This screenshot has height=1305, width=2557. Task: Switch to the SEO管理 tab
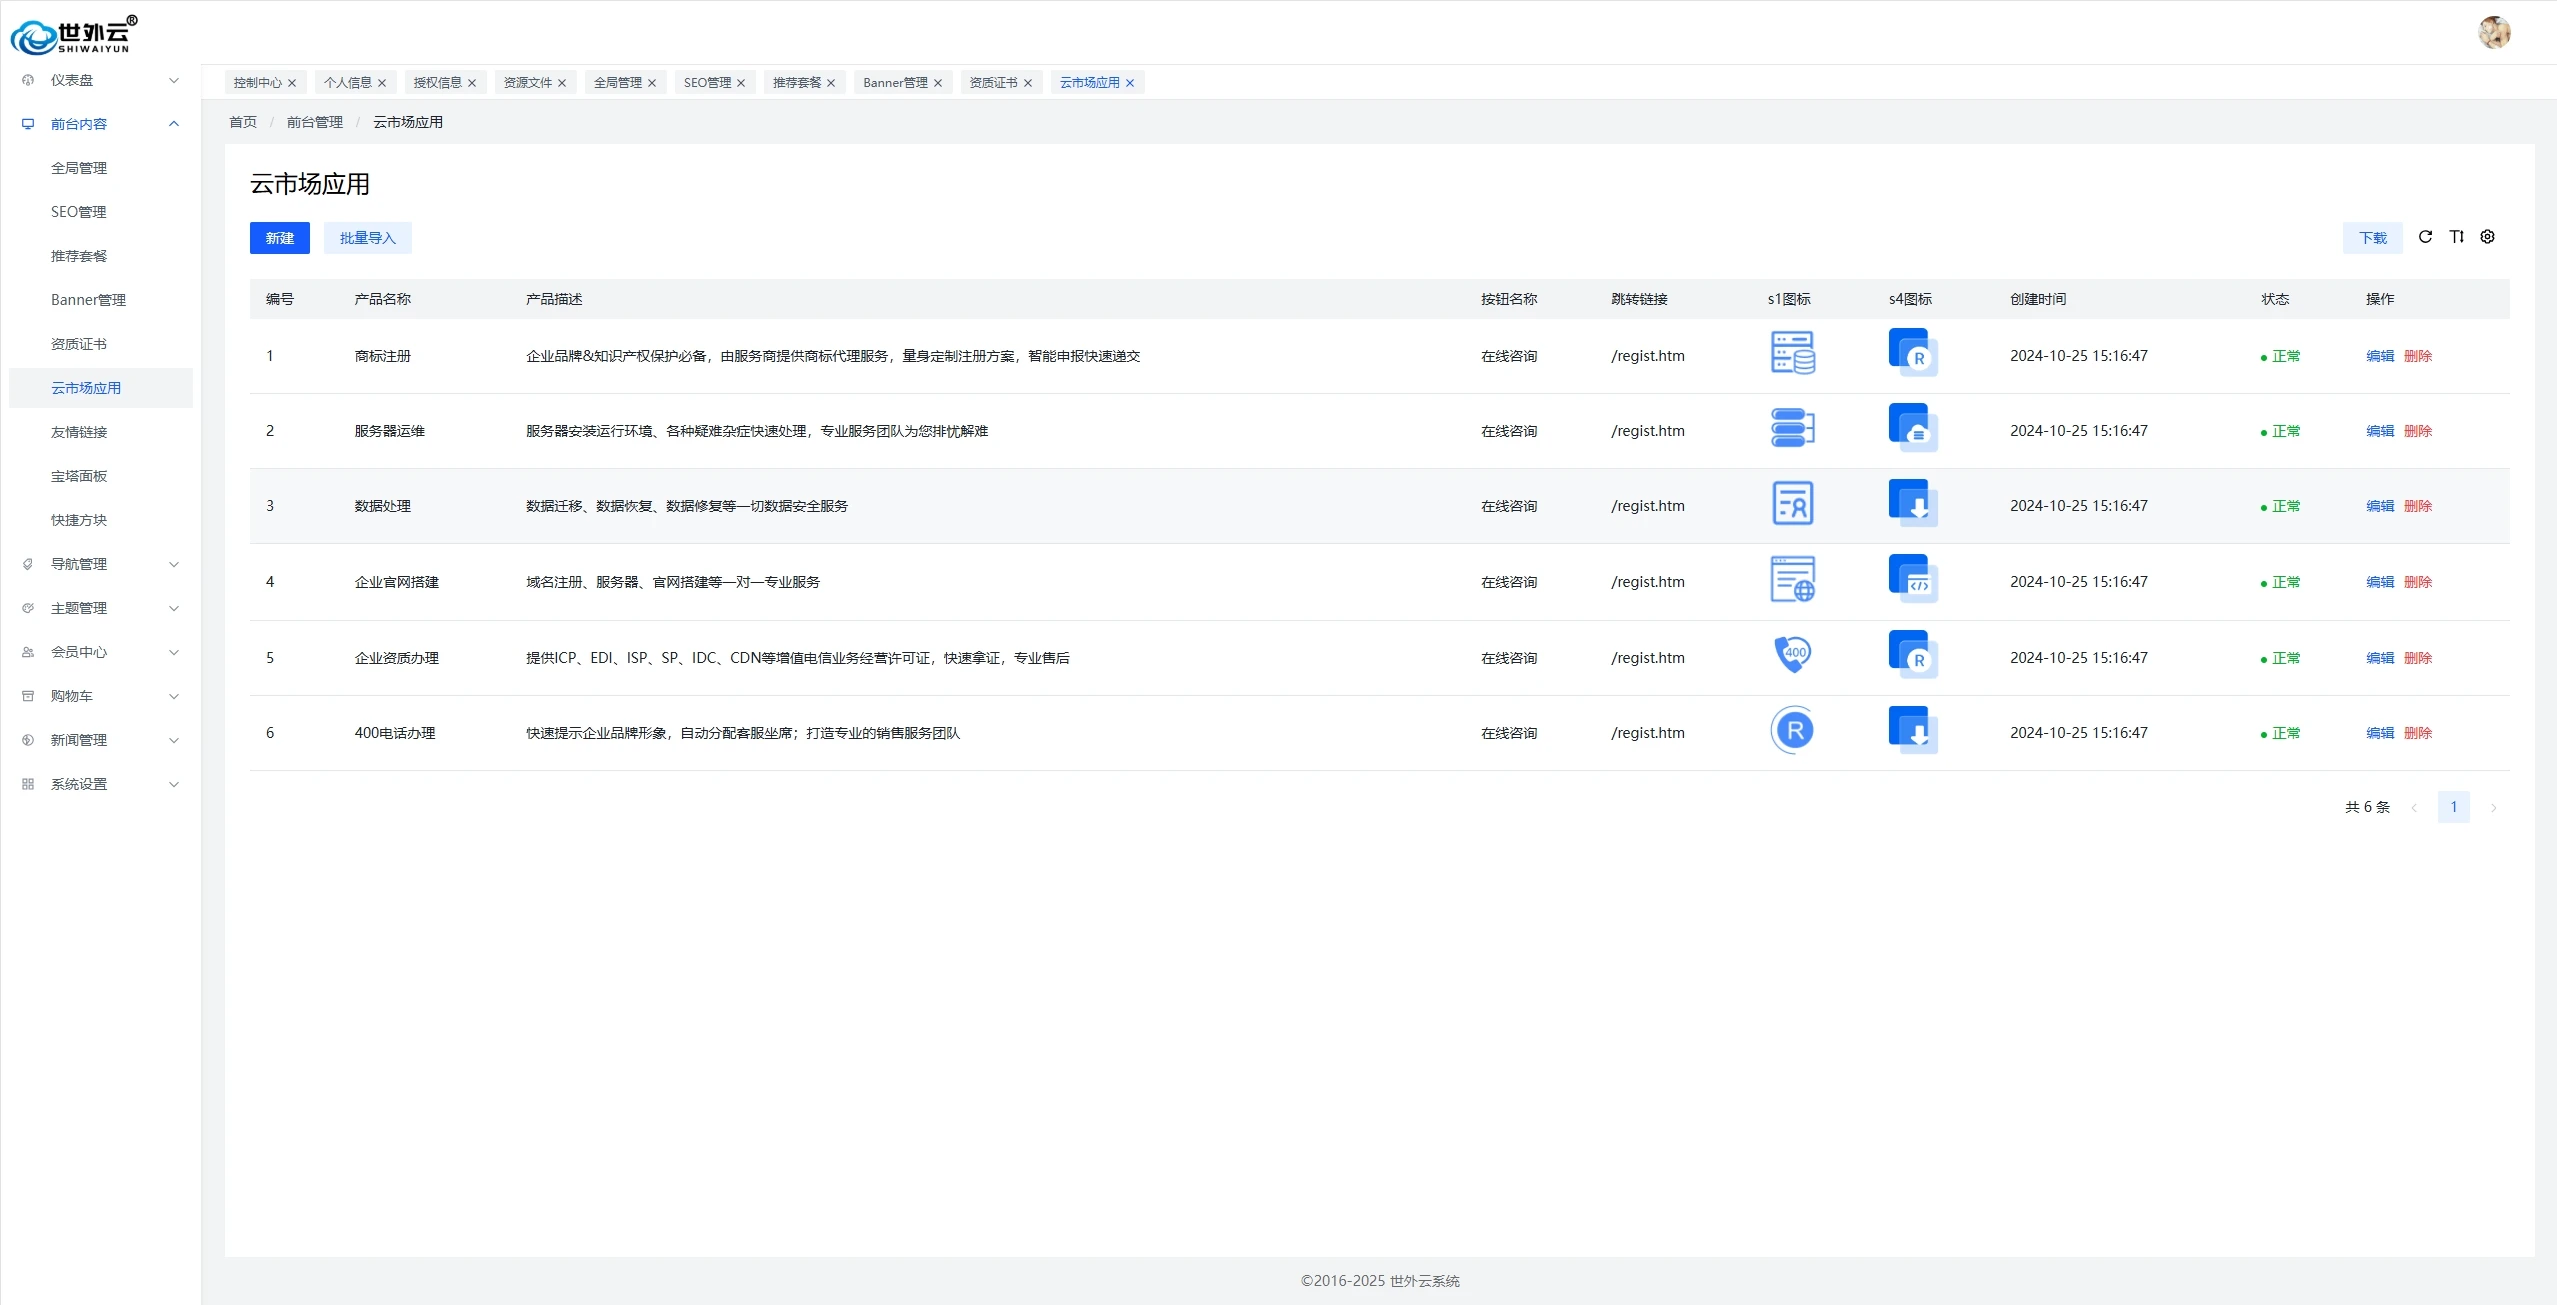[x=707, y=83]
